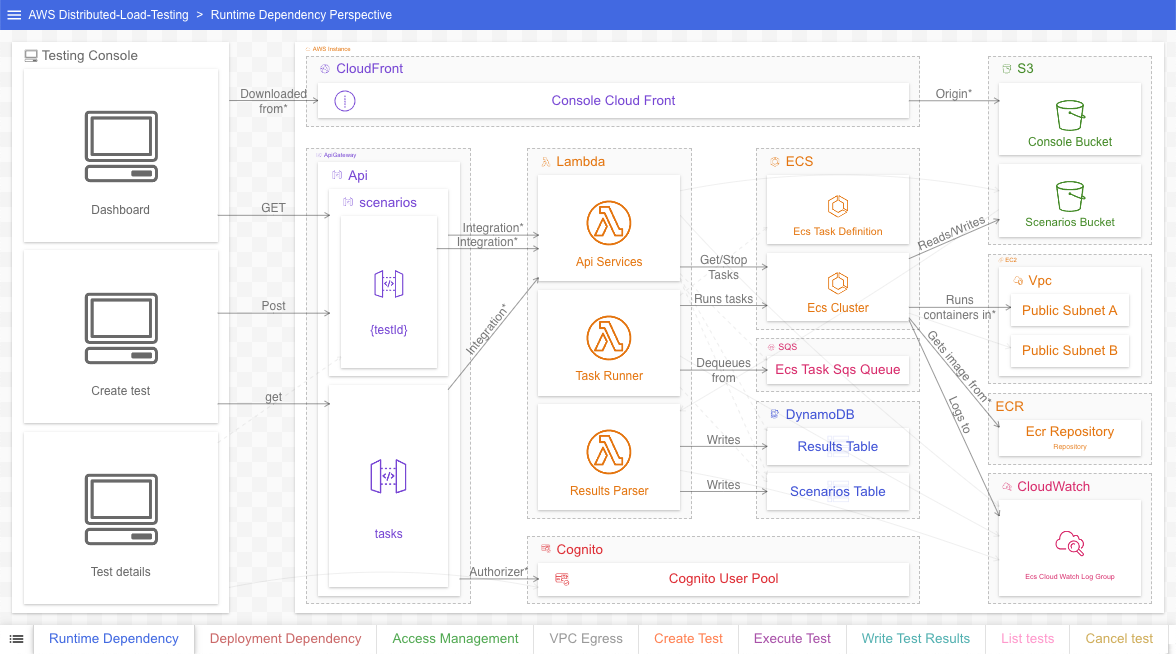This screenshot has height=654, width=1176.
Task: Click the Cognito User Pool icon
Action: click(562, 579)
